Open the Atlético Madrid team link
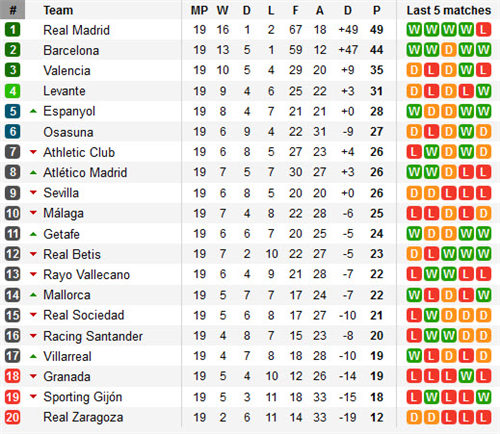500x434 pixels. (85, 172)
